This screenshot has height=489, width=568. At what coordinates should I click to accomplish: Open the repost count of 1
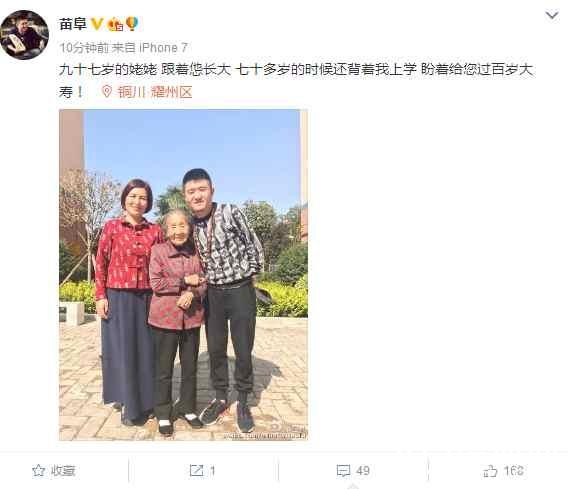212,471
